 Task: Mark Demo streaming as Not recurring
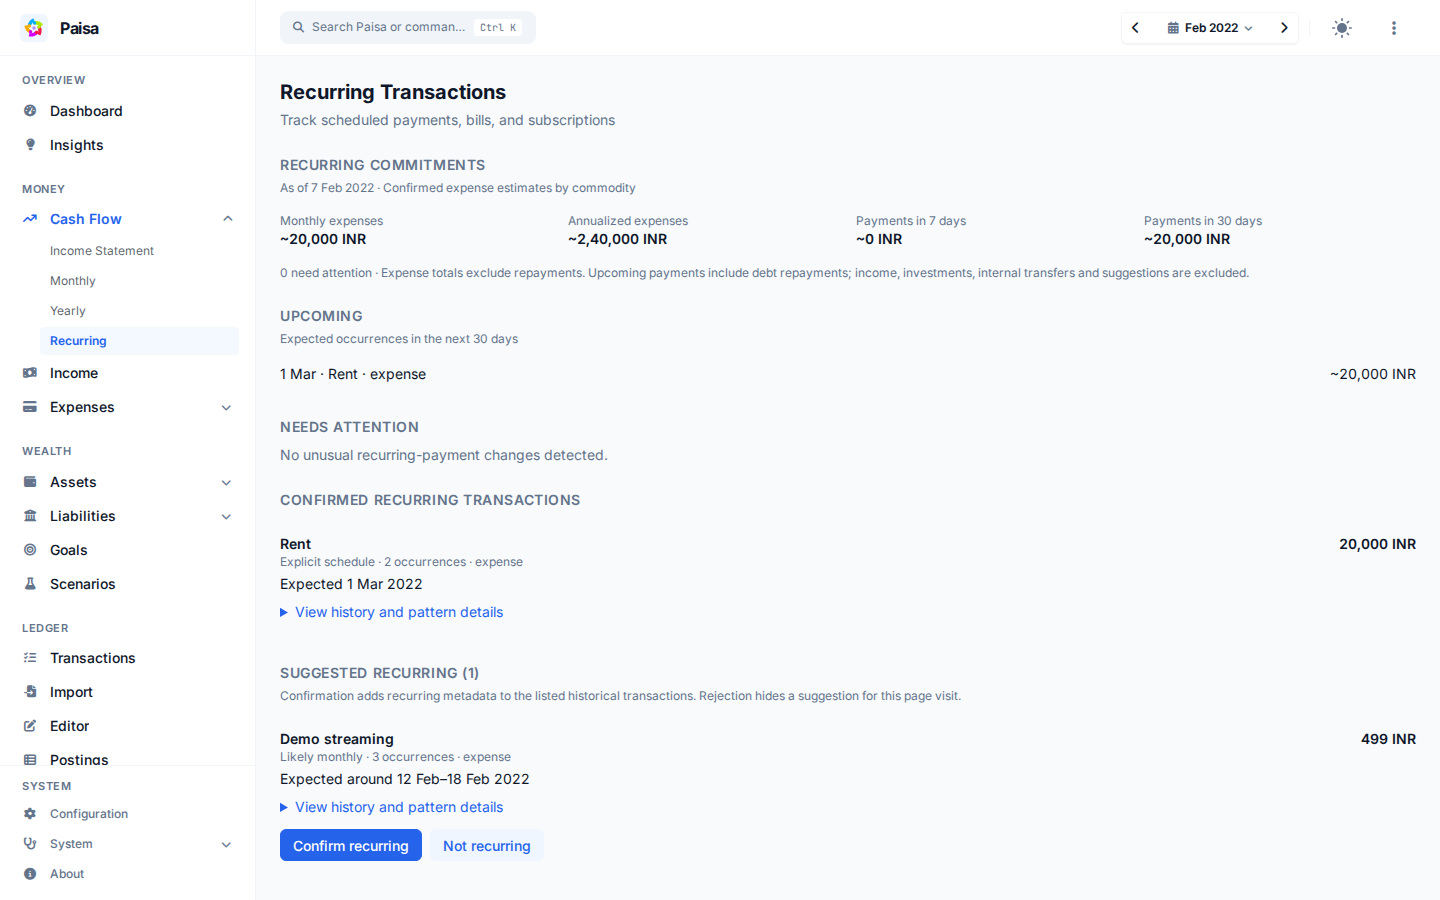click(x=487, y=845)
